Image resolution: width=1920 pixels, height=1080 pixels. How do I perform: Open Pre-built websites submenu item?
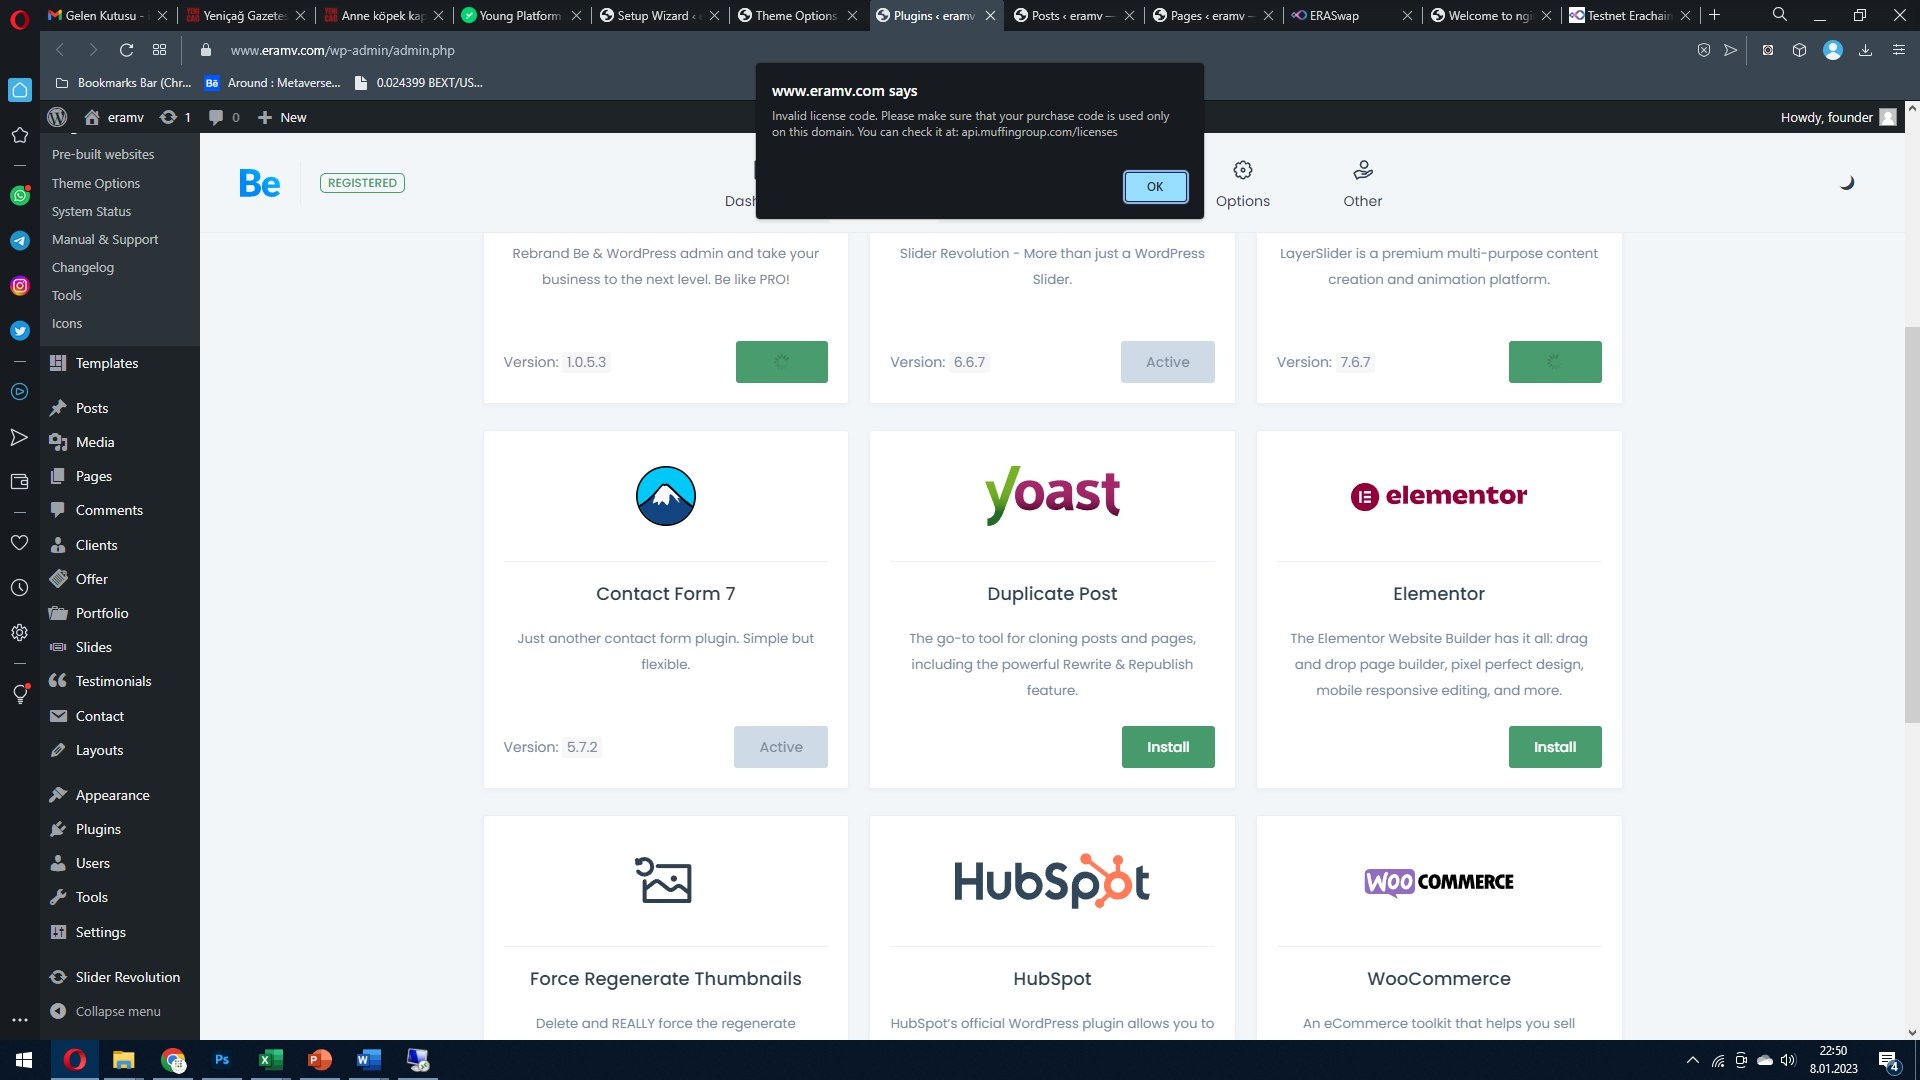pos(103,155)
